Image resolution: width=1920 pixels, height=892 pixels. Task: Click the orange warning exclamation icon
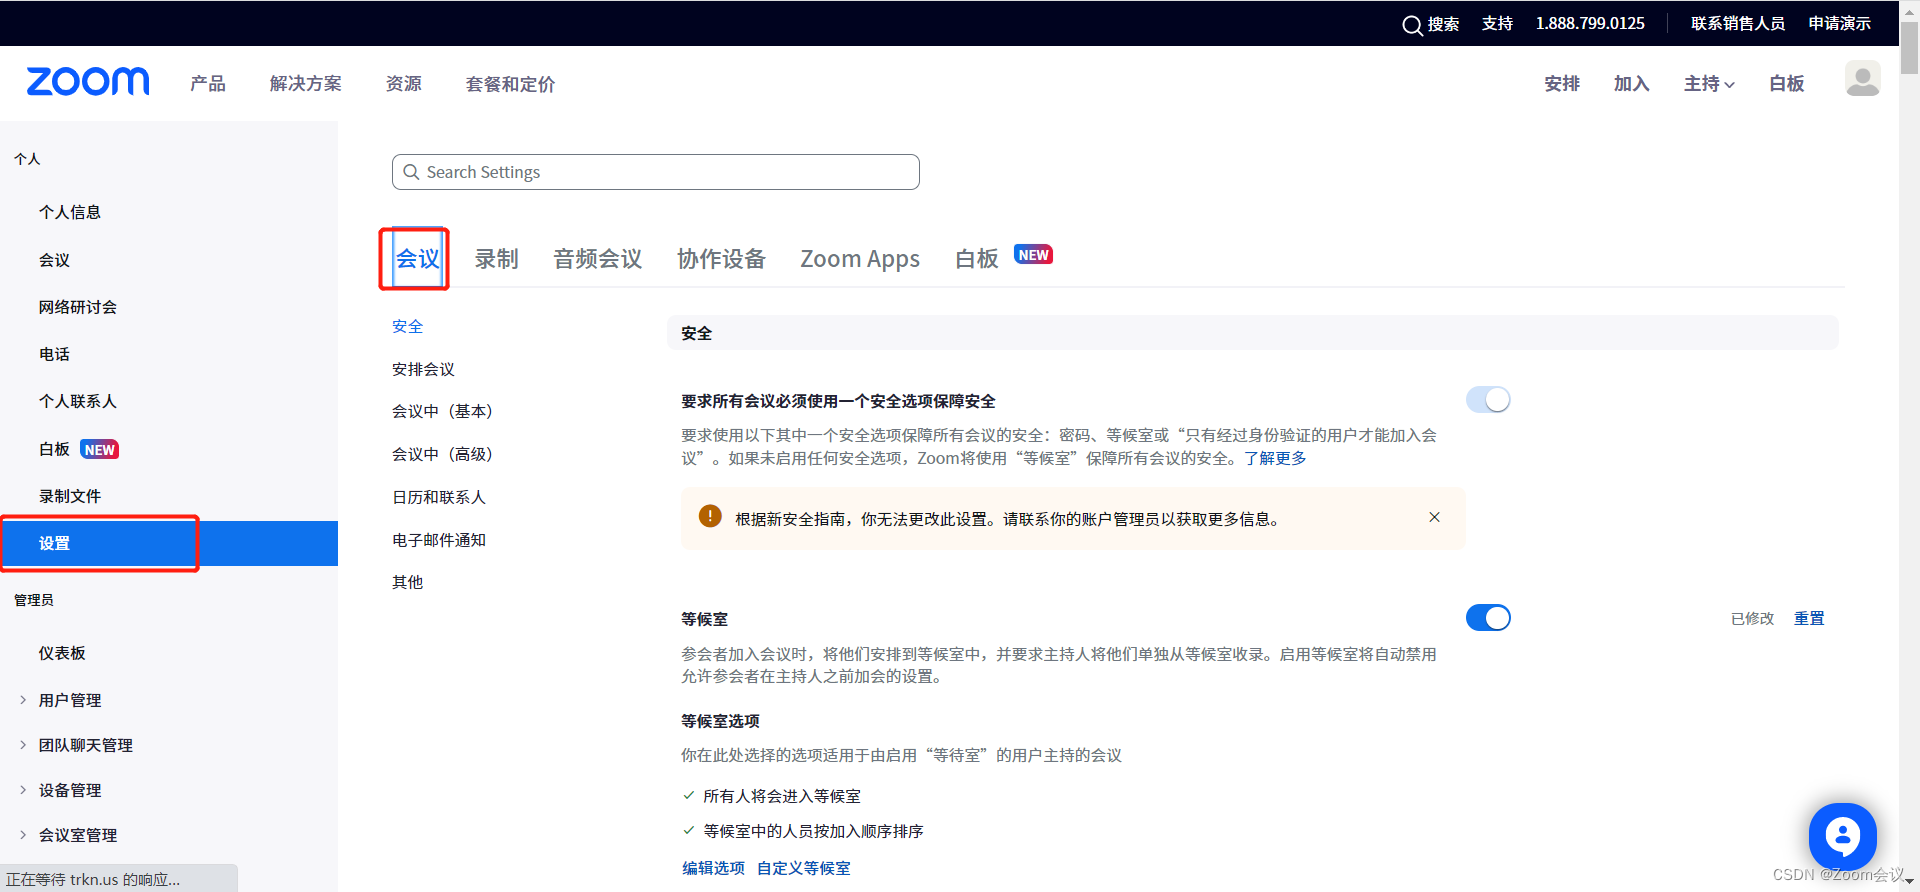tap(710, 516)
